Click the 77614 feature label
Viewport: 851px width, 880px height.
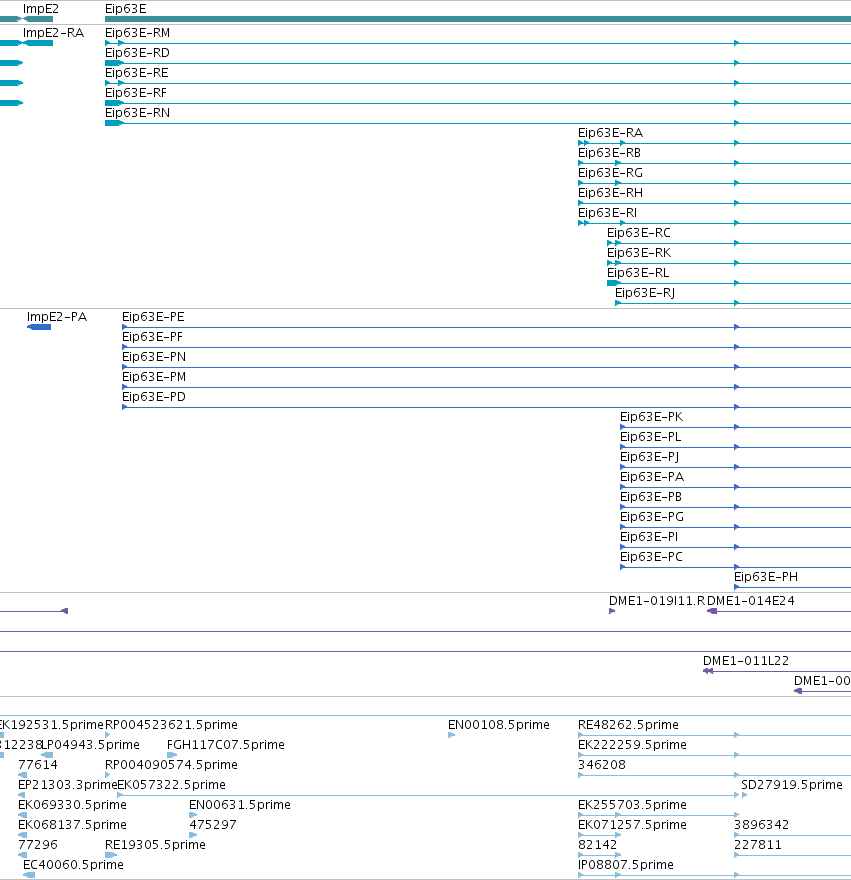[x=38, y=765]
